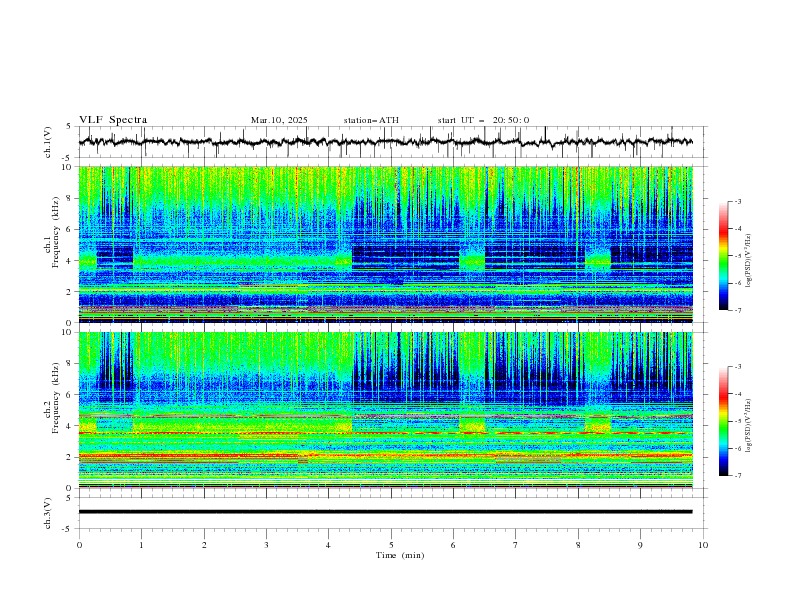Click the "8" kHz tick on the ch.1 frequency axis
The image size is (792, 612).
click(70, 198)
